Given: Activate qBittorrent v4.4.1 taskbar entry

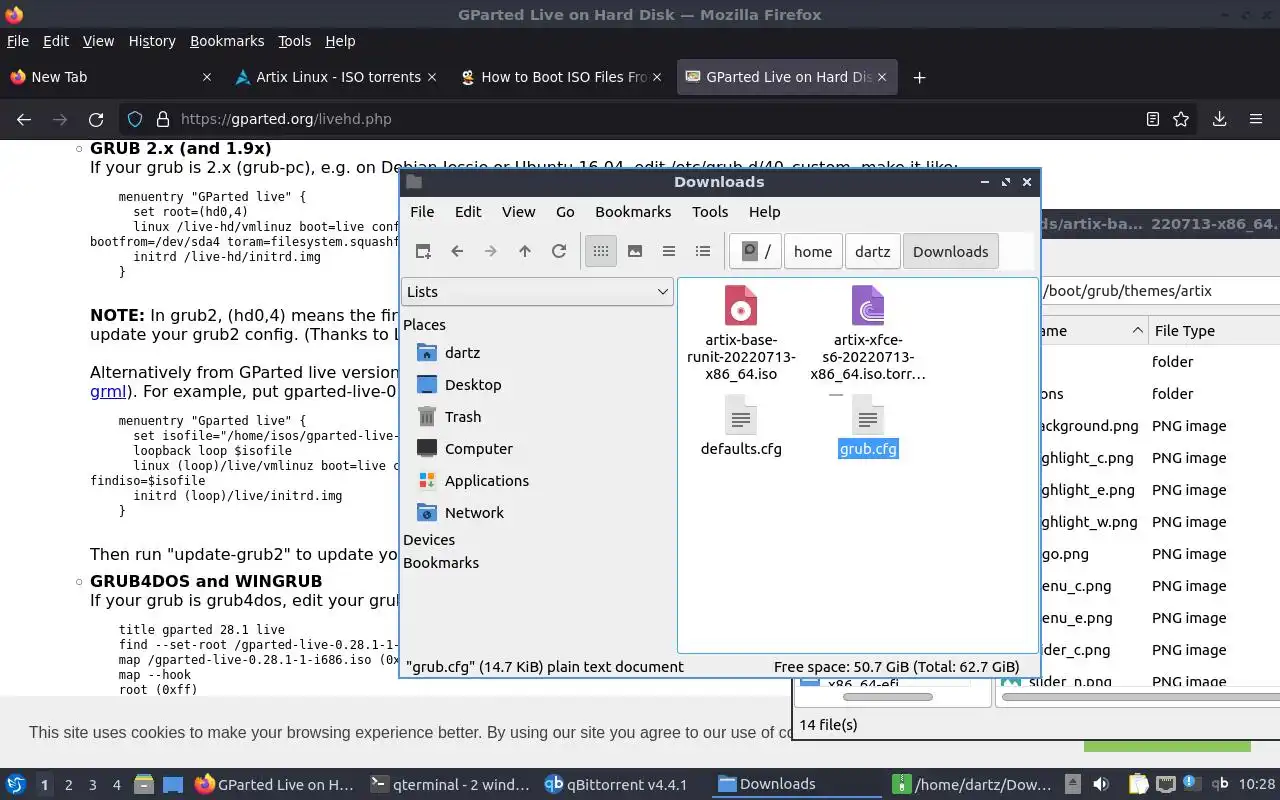Looking at the screenshot, I should (x=616, y=784).
